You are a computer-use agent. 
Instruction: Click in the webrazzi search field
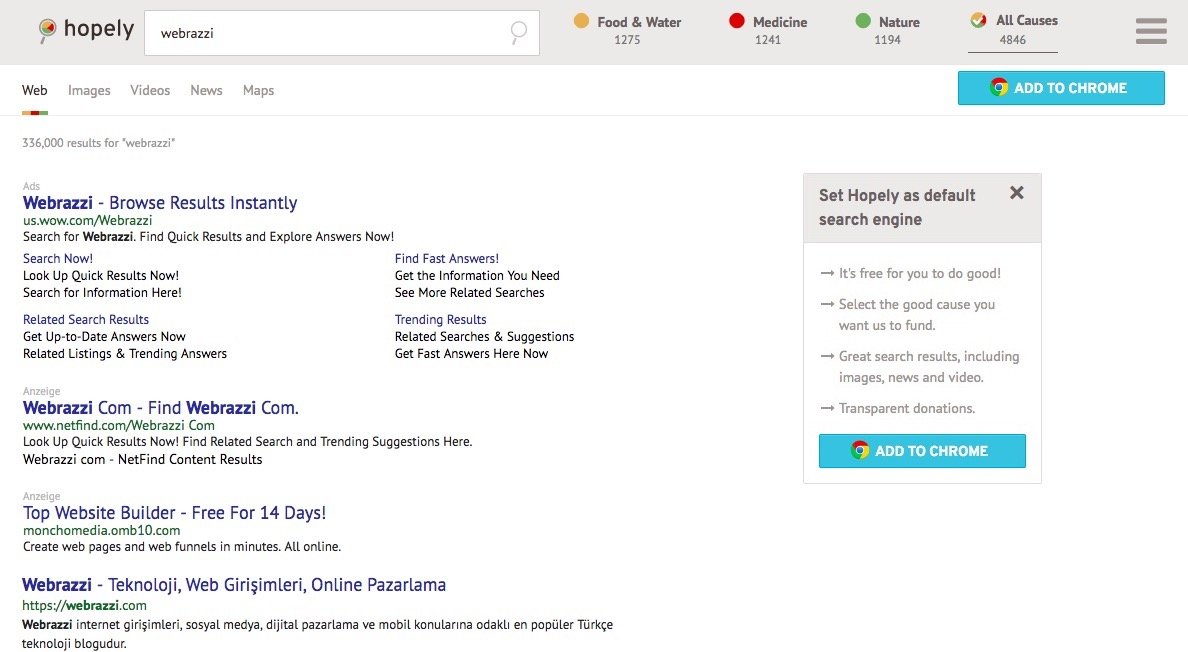coord(330,33)
